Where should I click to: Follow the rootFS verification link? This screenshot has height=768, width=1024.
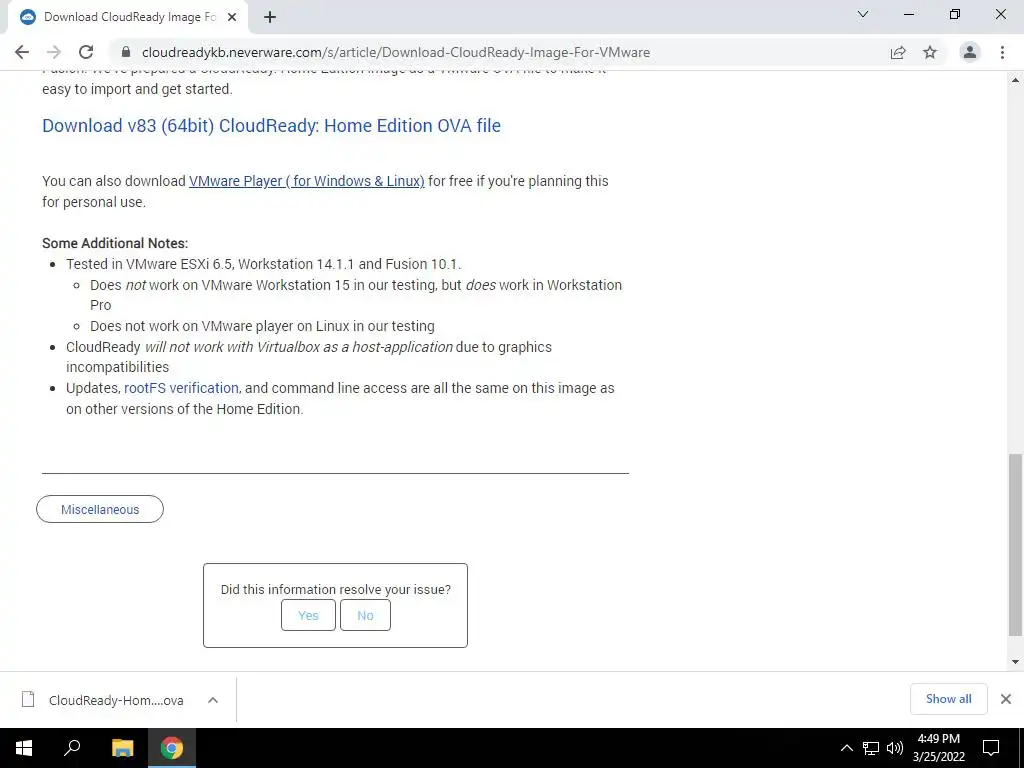pos(181,388)
